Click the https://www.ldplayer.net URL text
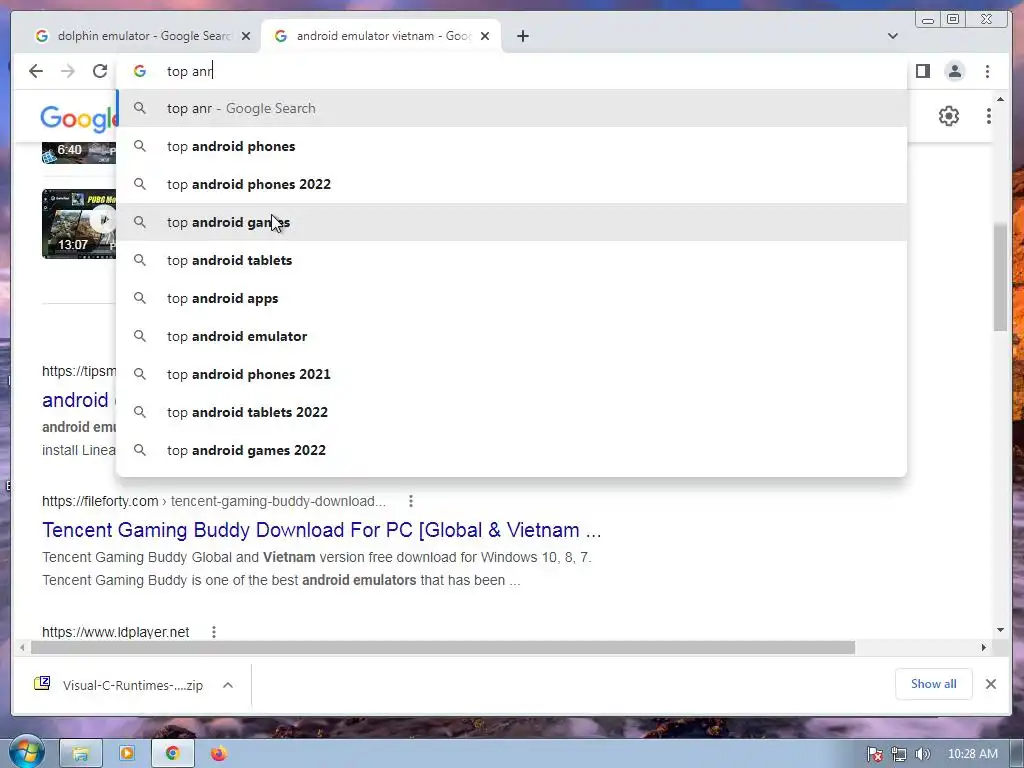 point(116,632)
